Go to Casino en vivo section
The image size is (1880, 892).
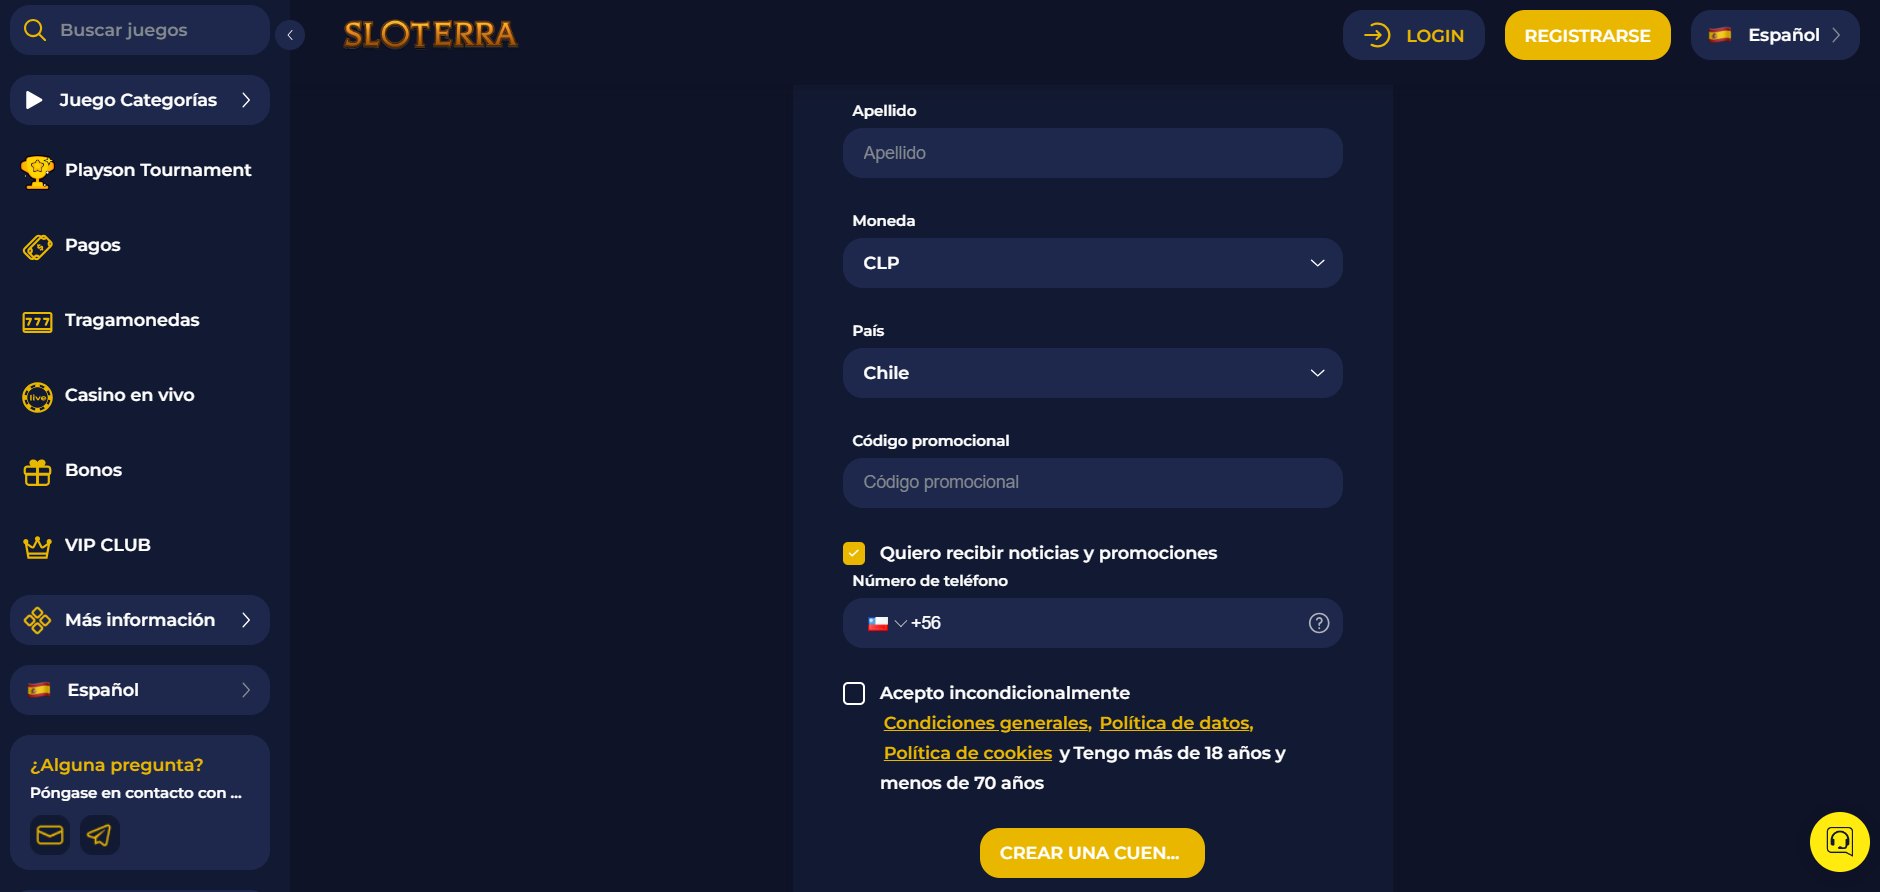point(129,395)
